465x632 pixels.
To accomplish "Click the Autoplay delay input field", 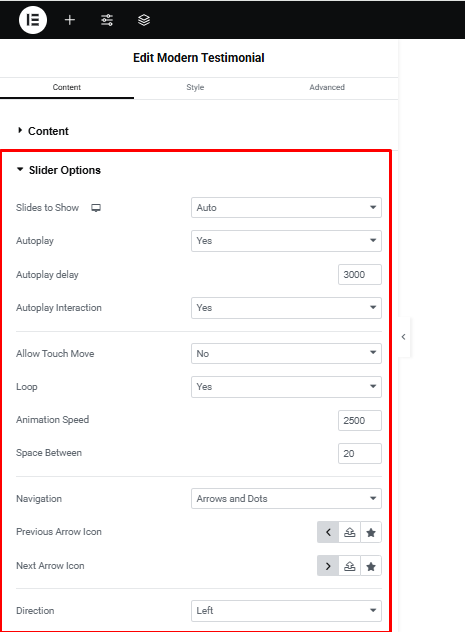I will [360, 274].
